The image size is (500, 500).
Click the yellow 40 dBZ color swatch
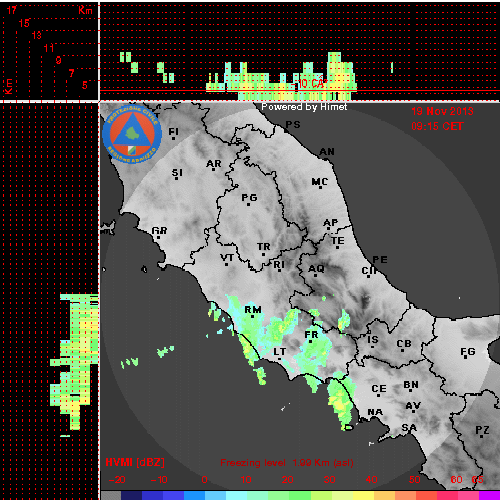pyautogui.click(x=363, y=495)
